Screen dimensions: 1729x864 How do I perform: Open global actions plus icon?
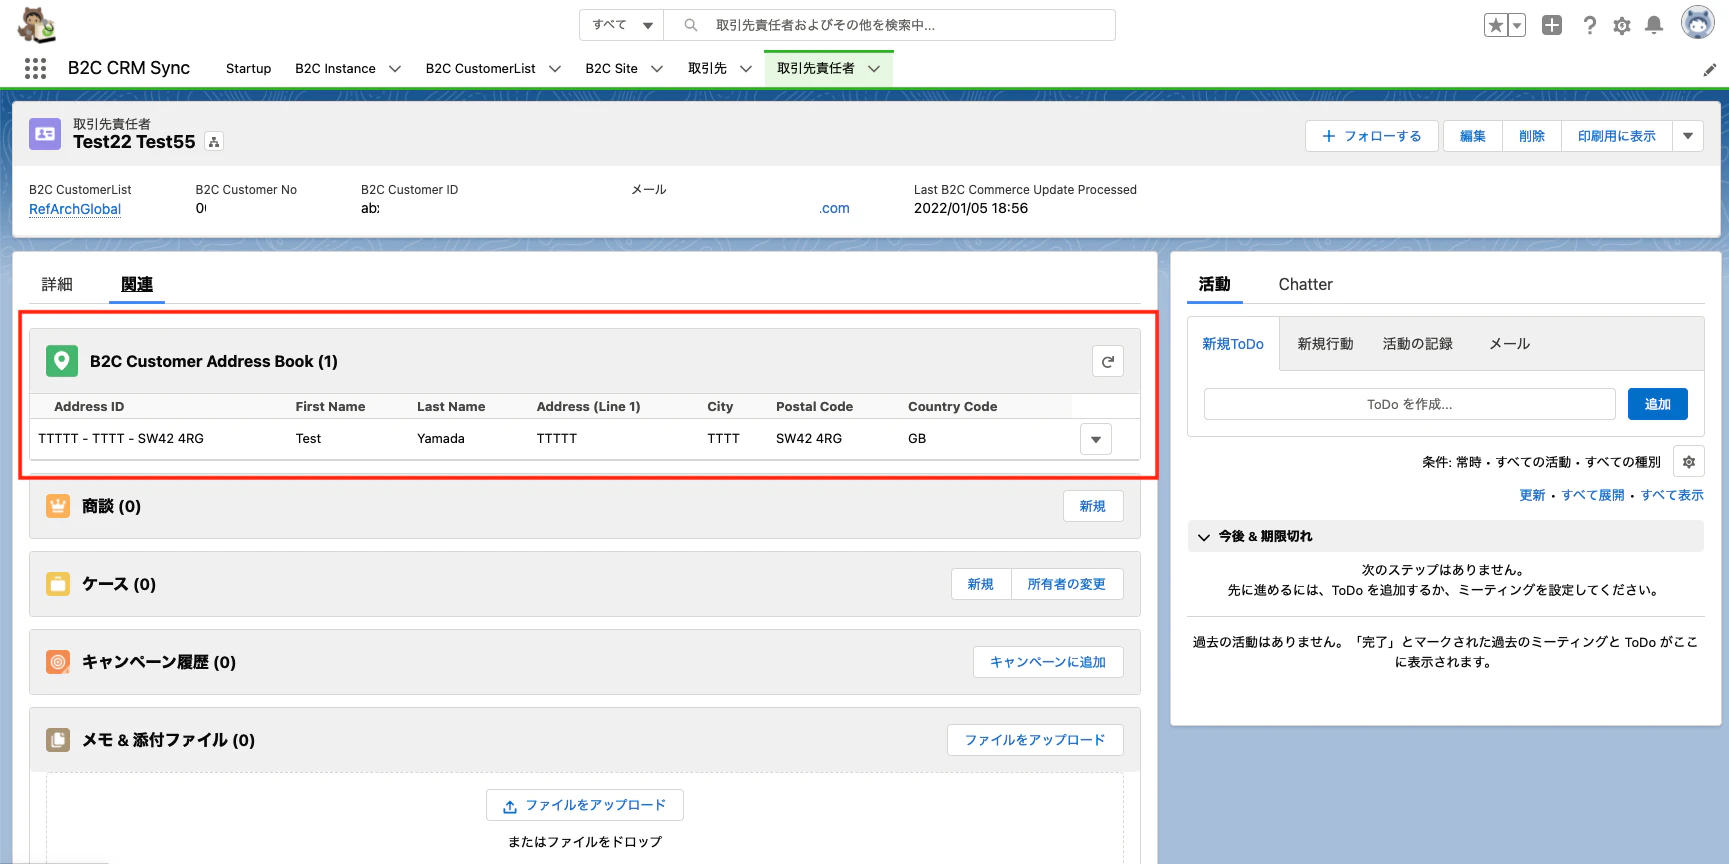1552,25
